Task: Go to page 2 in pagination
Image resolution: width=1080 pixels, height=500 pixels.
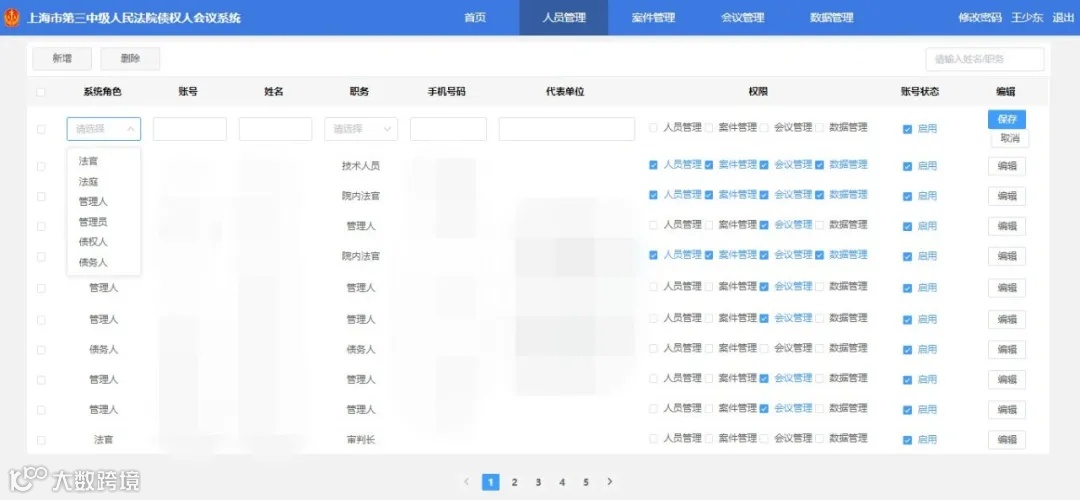Action: (x=514, y=482)
